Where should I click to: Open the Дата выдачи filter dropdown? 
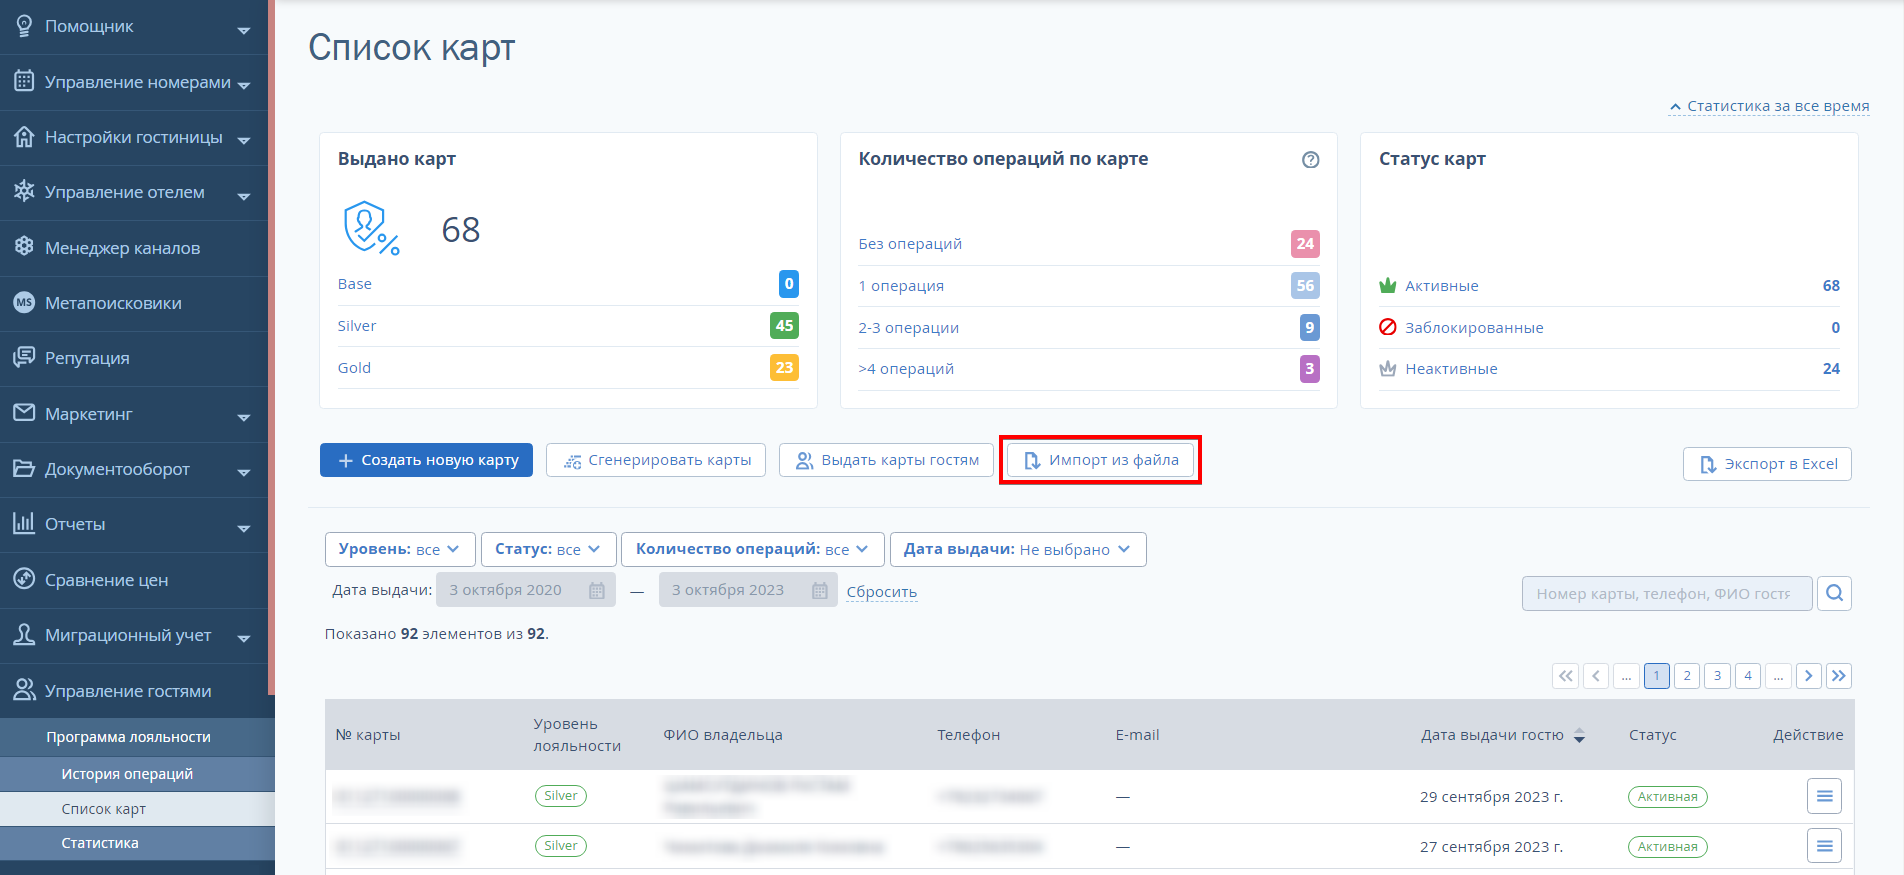1018,549
